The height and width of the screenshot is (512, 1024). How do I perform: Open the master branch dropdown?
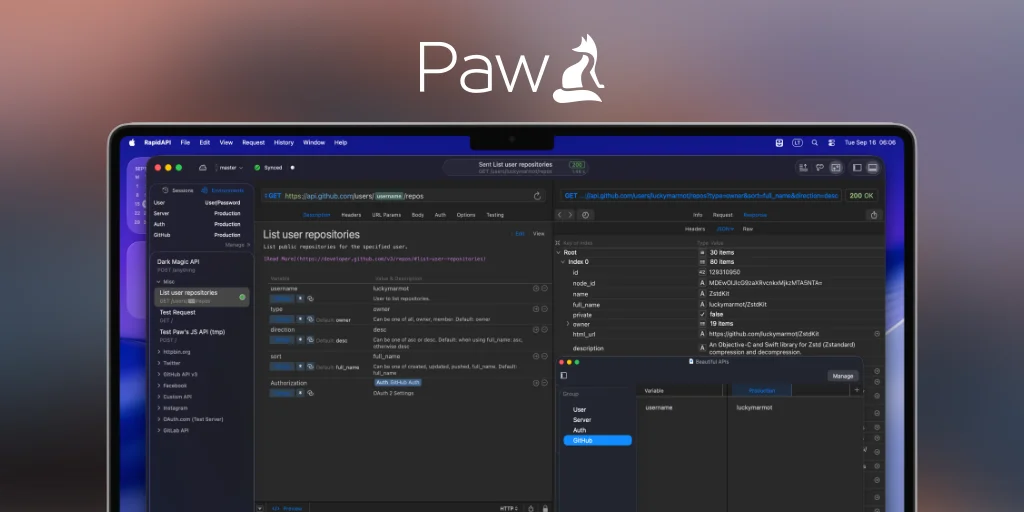[230, 168]
